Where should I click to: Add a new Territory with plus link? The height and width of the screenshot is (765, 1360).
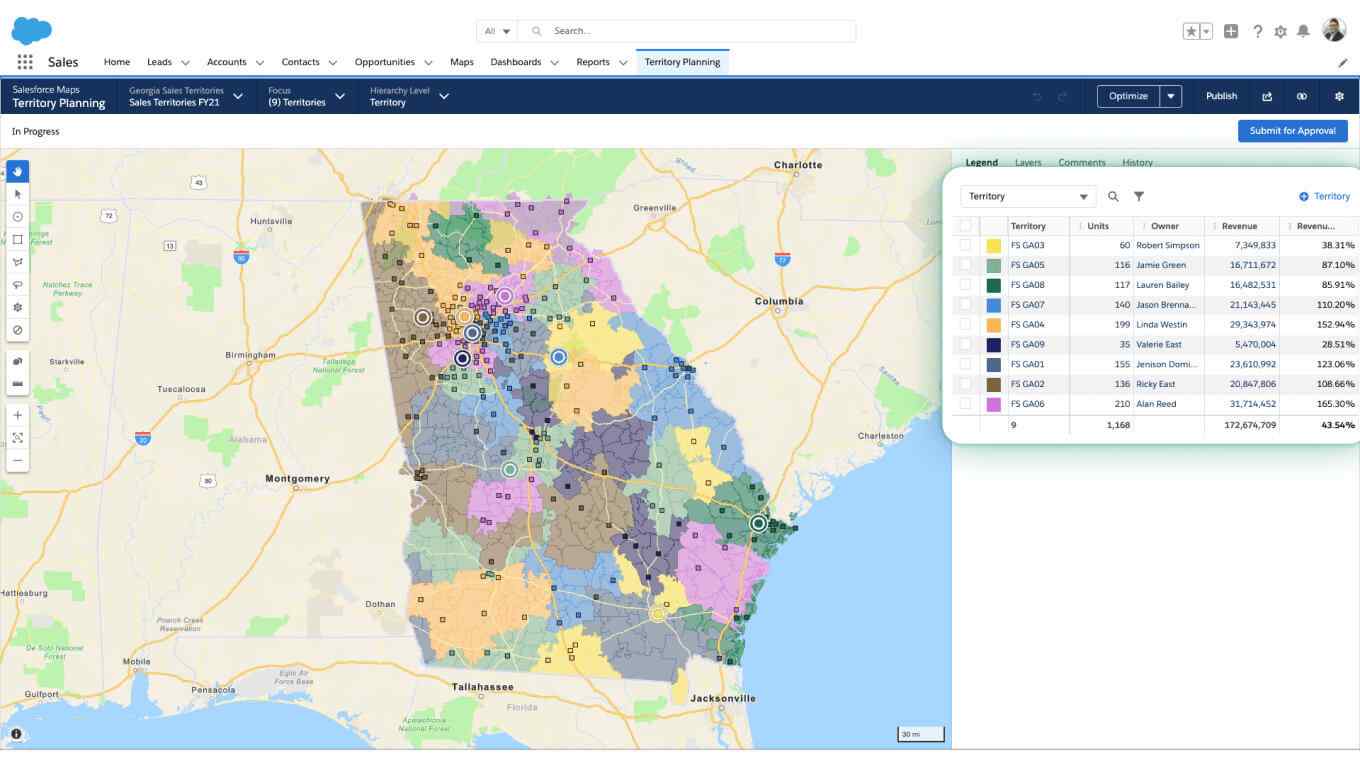click(x=1324, y=197)
